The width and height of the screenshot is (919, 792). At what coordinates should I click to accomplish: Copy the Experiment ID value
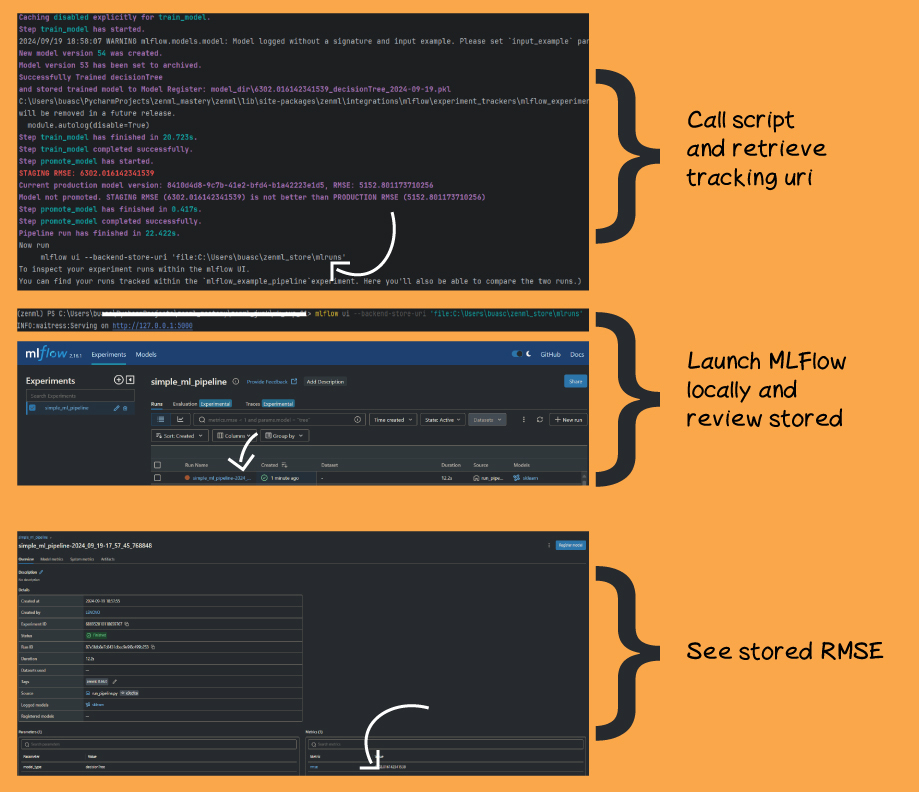pos(127,624)
